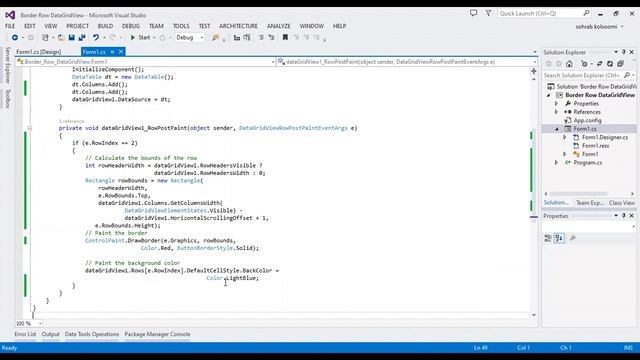Click the Solution Explorer horizontal scrollbar
The image size is (640, 360).
coord(579,194)
